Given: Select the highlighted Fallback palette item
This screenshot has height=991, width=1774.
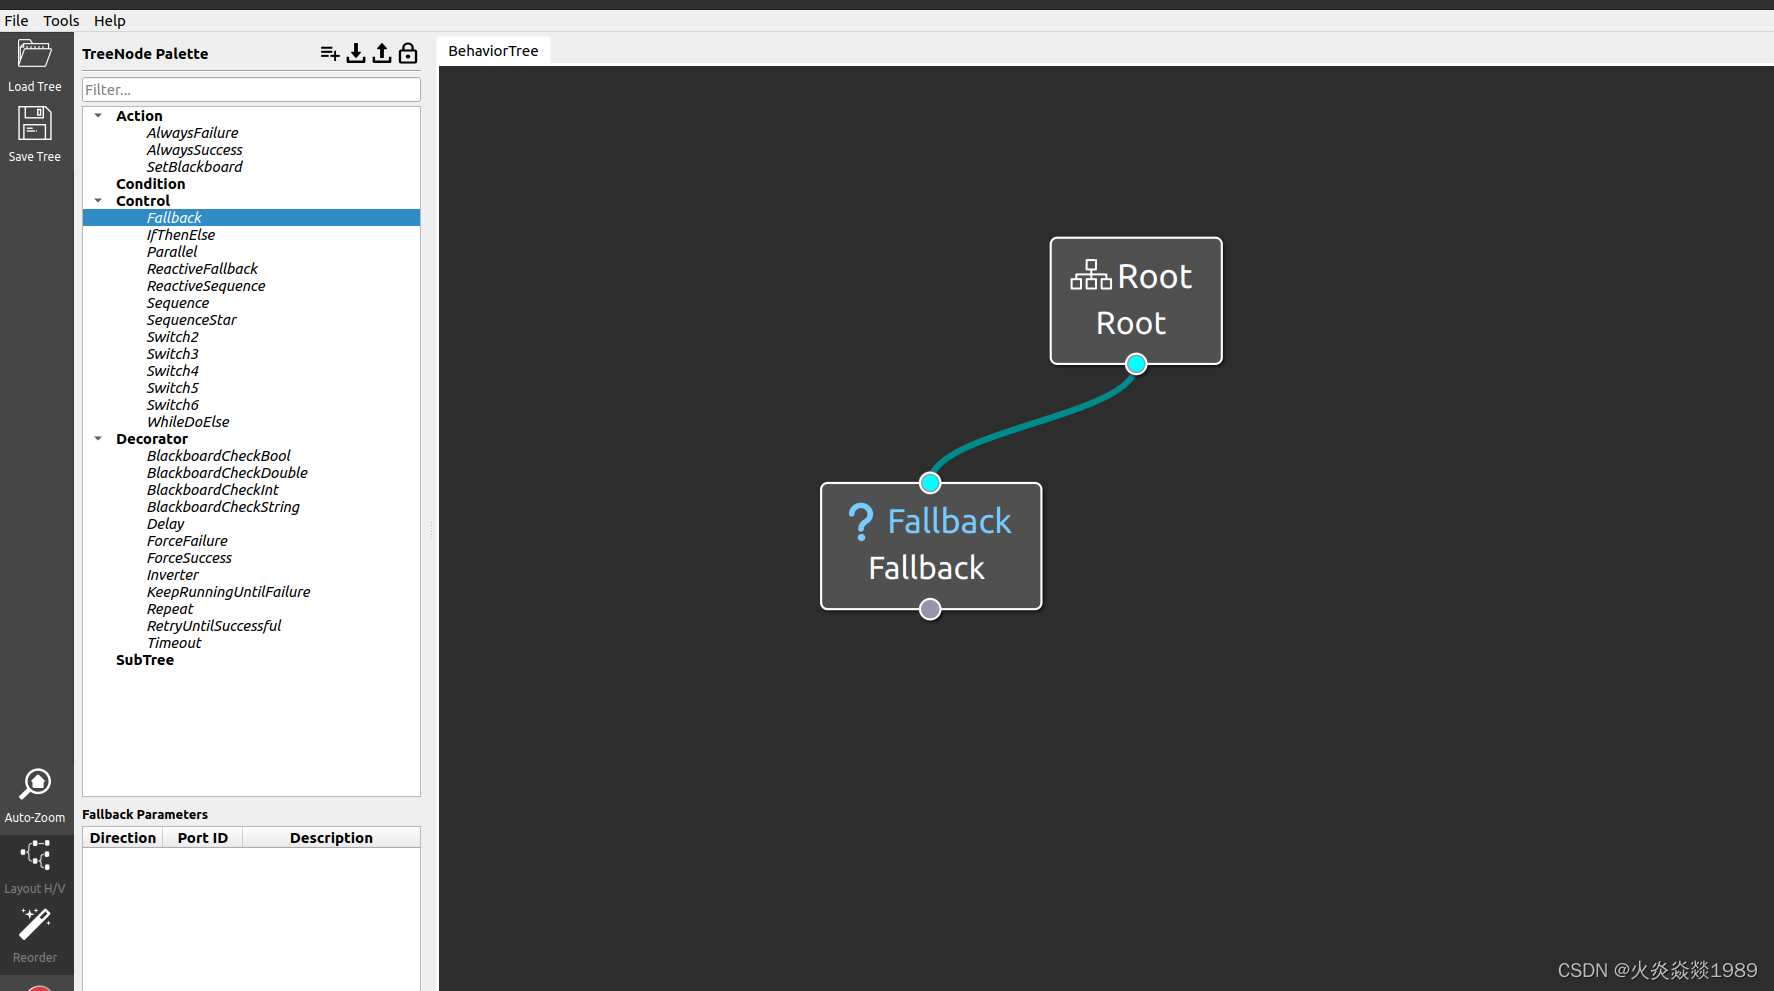Looking at the screenshot, I should [251, 218].
